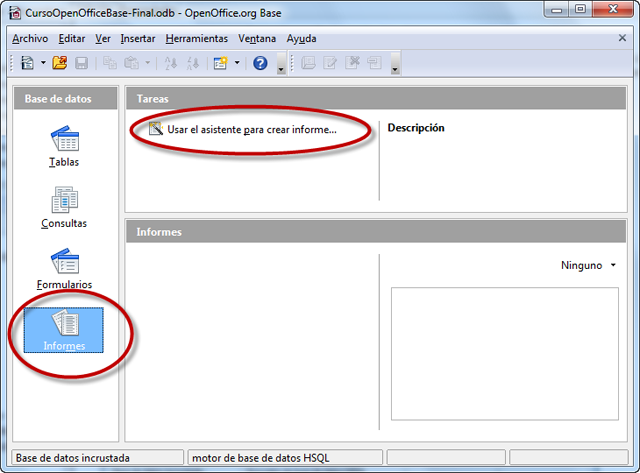This screenshot has width=640, height=473.
Task: Close the OpenOffice Base window
Action: (613, 9)
